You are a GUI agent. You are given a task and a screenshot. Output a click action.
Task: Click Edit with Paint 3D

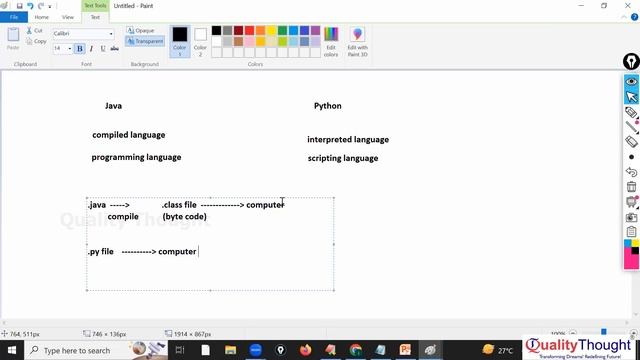click(358, 41)
